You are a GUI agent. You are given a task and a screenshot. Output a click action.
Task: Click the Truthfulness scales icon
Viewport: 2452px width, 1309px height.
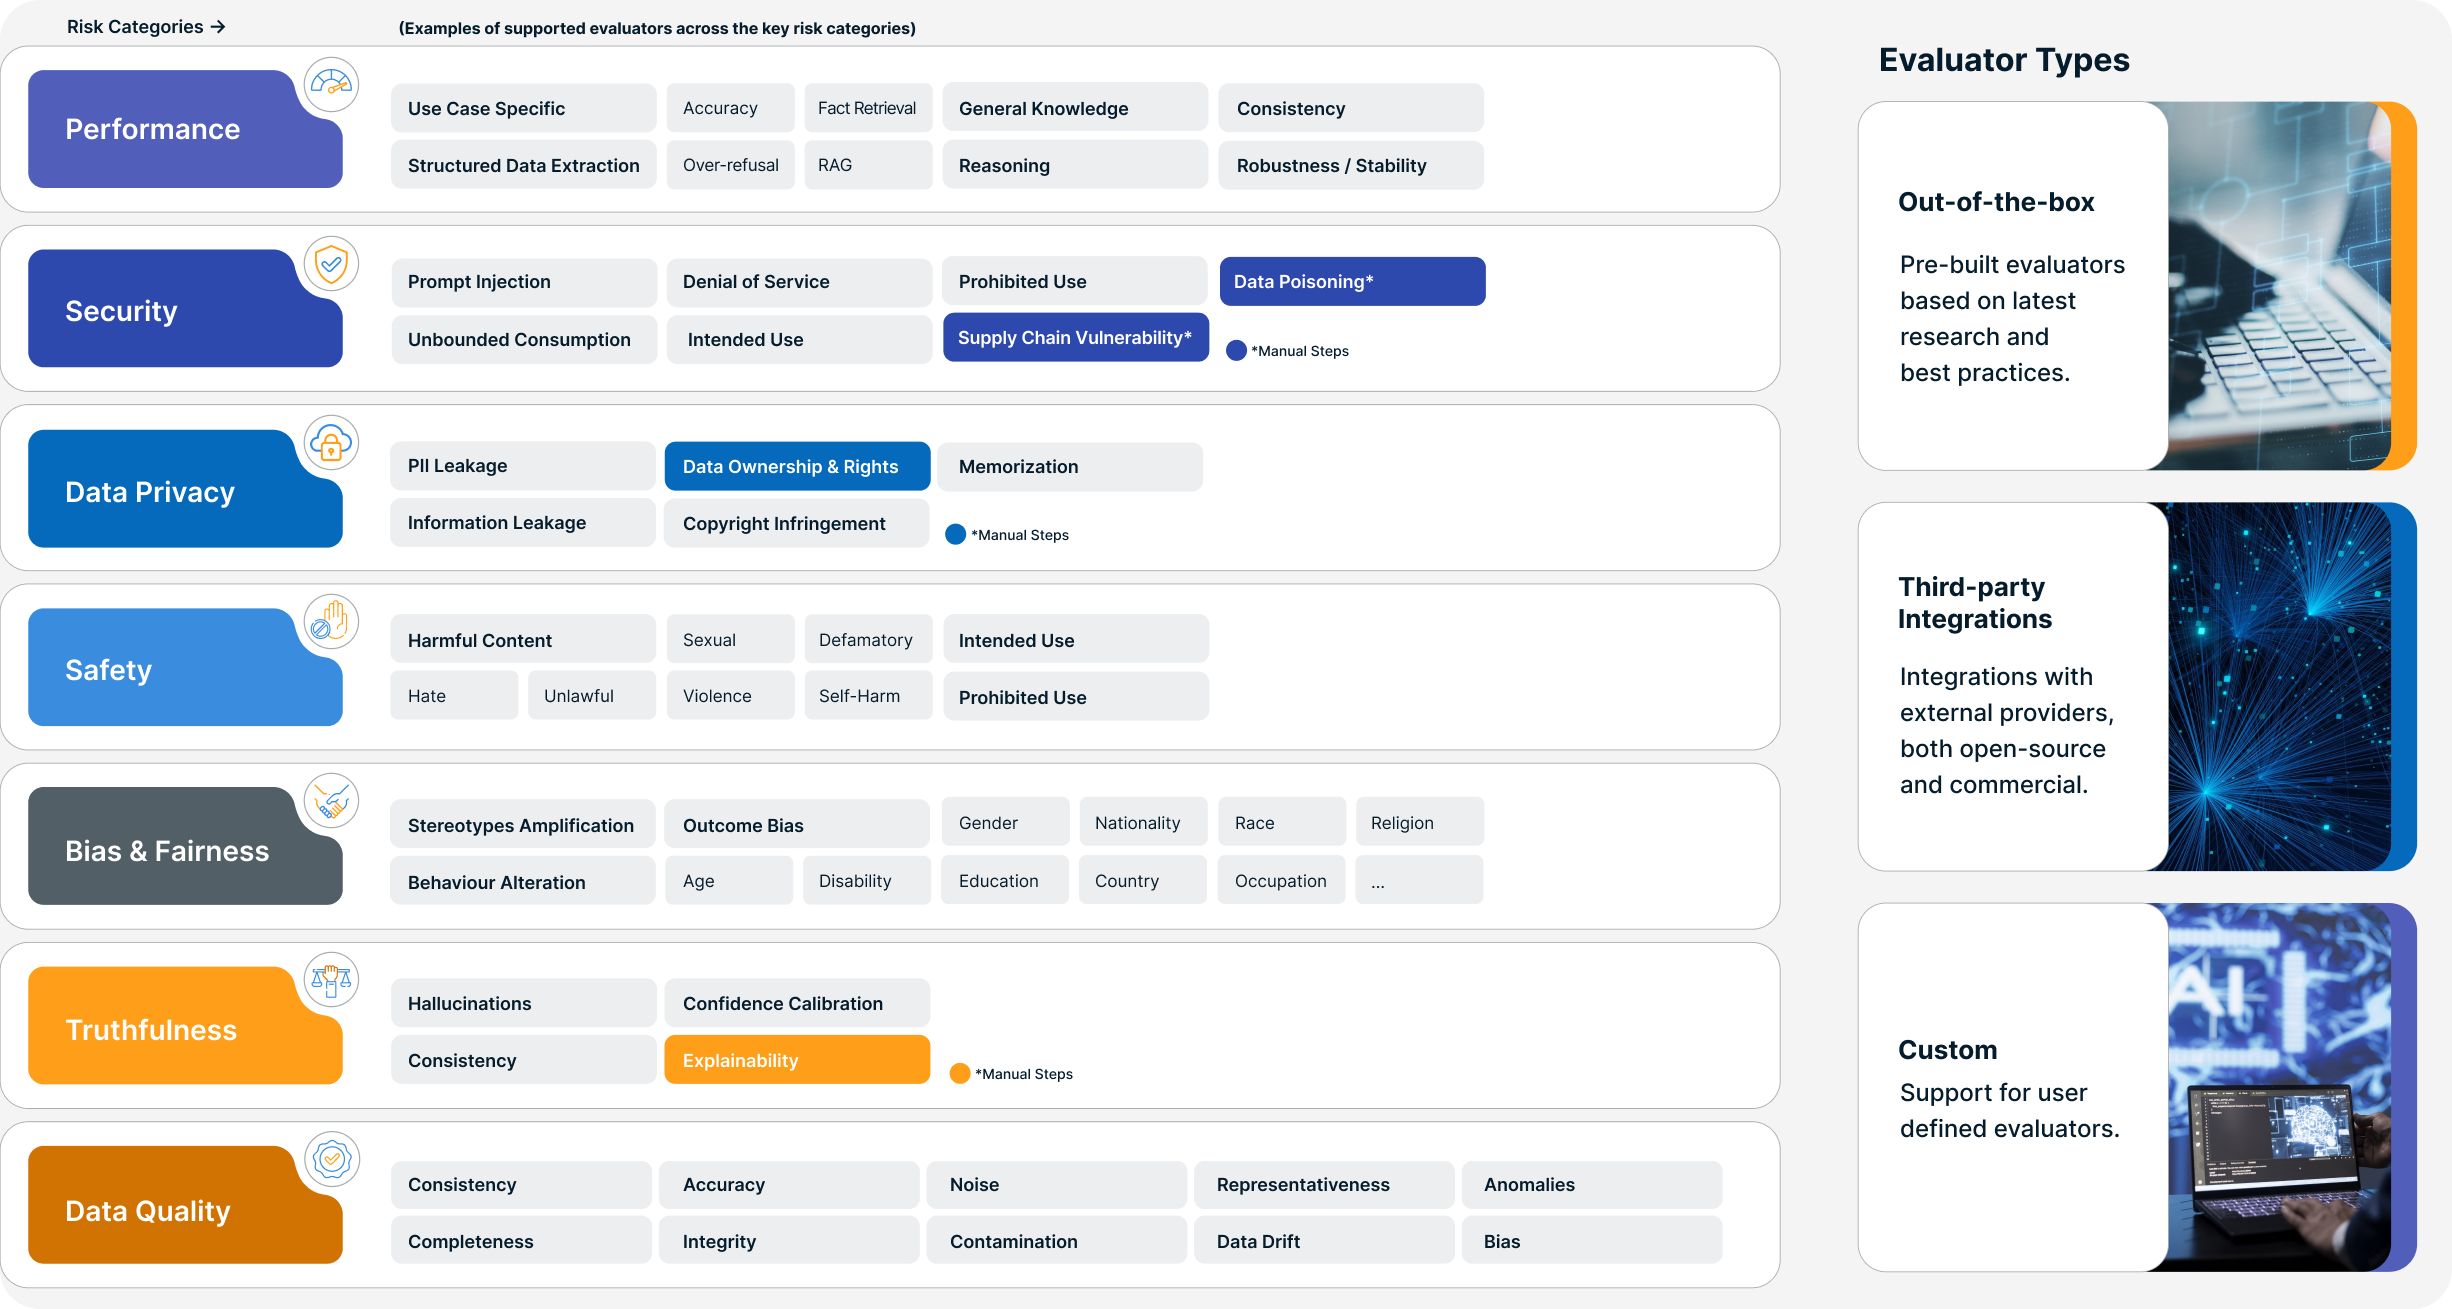point(331,980)
